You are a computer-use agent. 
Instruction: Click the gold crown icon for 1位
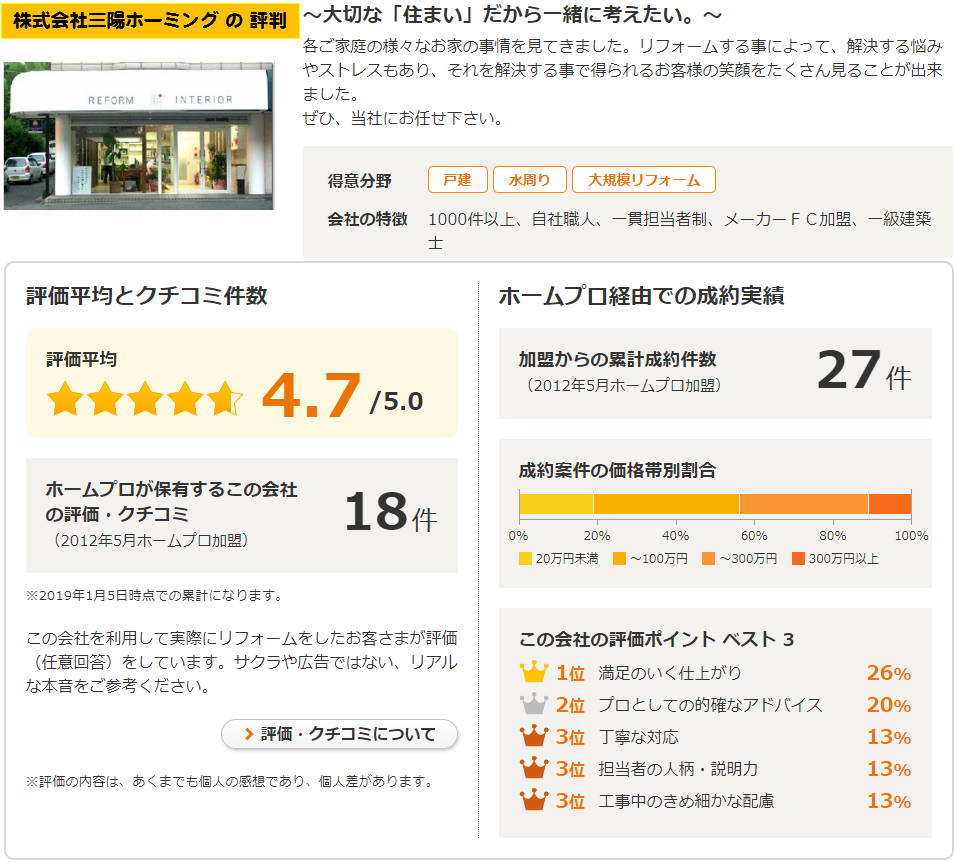click(533, 672)
